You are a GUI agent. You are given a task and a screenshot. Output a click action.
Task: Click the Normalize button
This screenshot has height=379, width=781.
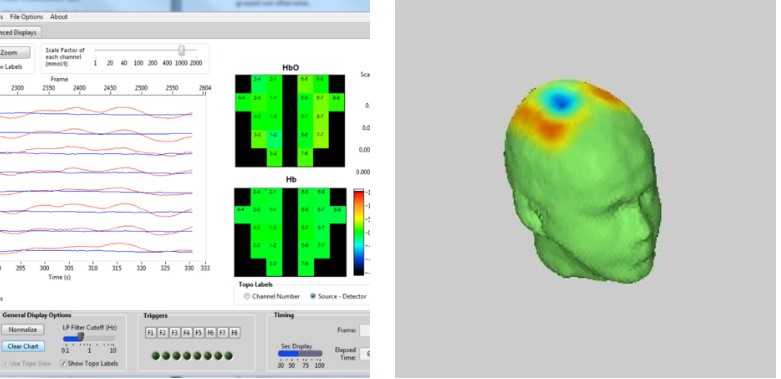[23, 330]
